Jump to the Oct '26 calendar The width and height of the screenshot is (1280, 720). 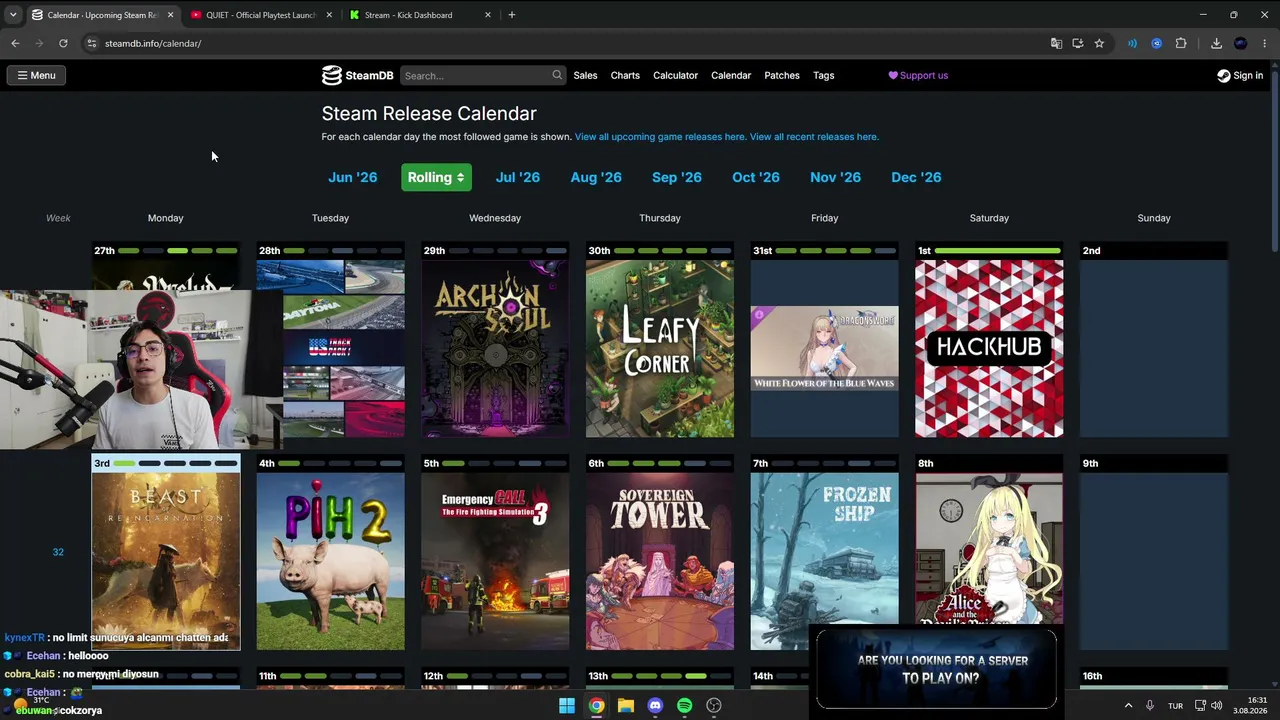click(x=756, y=177)
